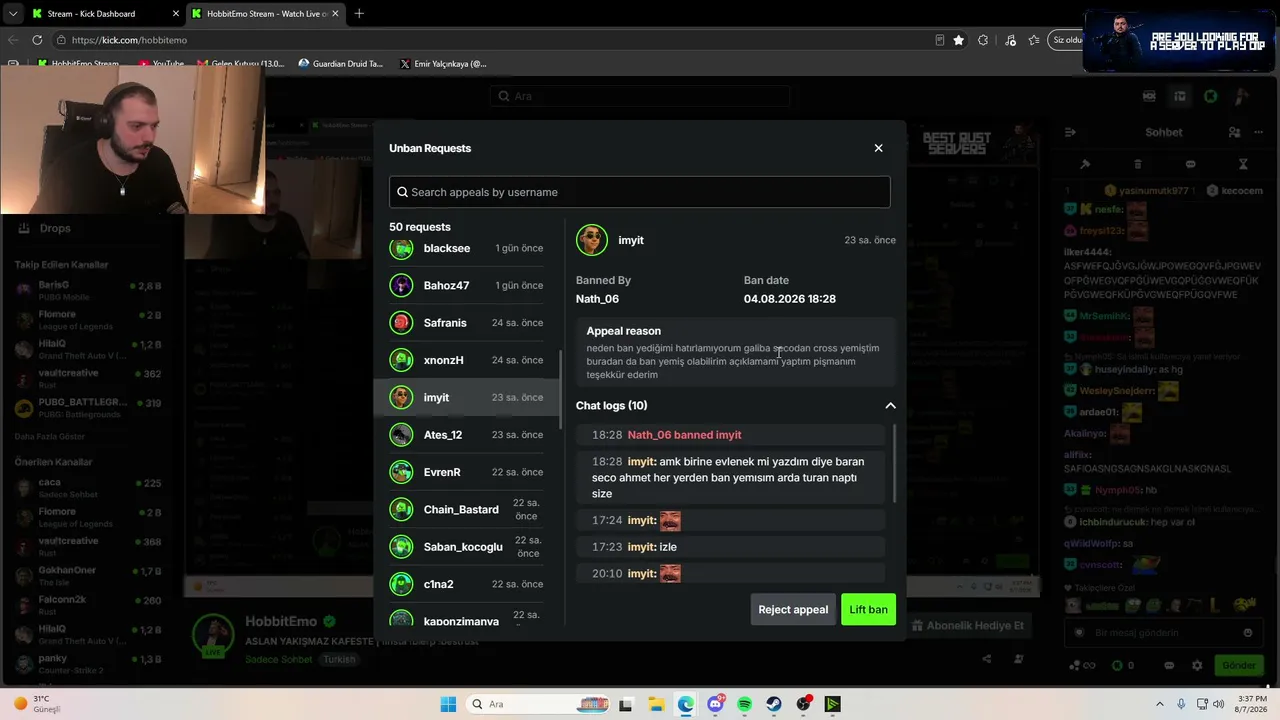Open Spotify from the taskbar
The image size is (1280, 720).
coord(744,704)
